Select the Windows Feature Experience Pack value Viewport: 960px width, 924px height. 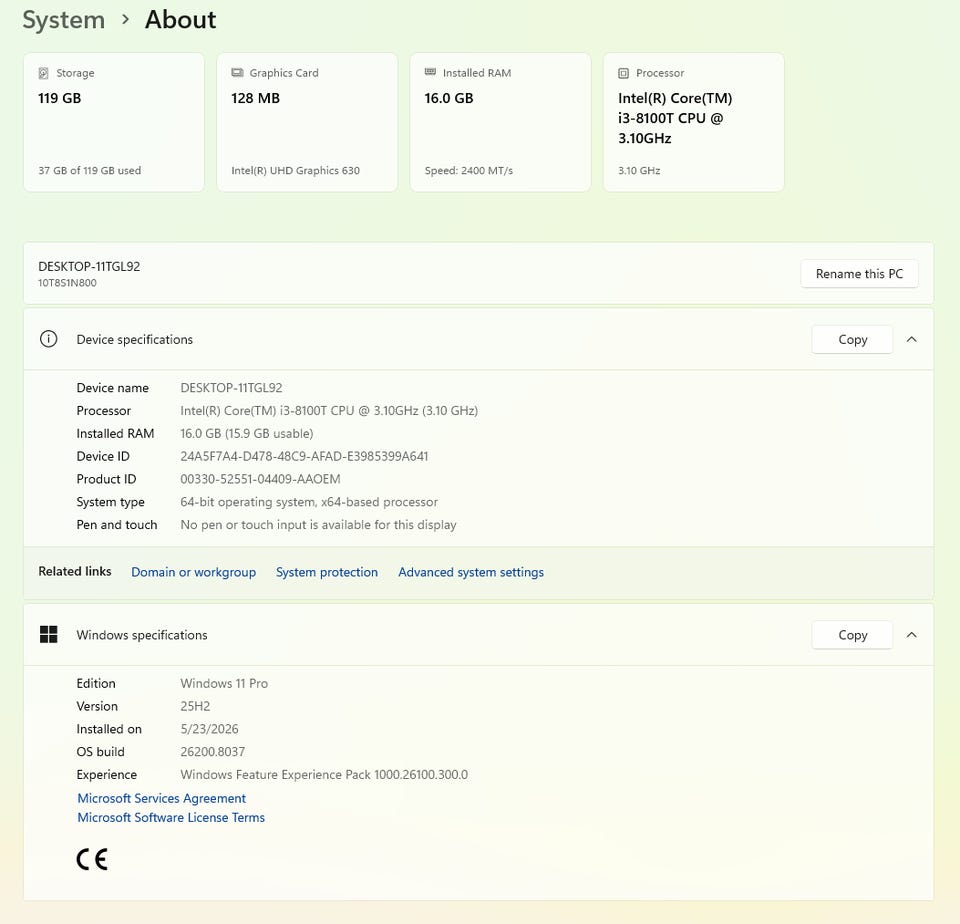tap(324, 775)
